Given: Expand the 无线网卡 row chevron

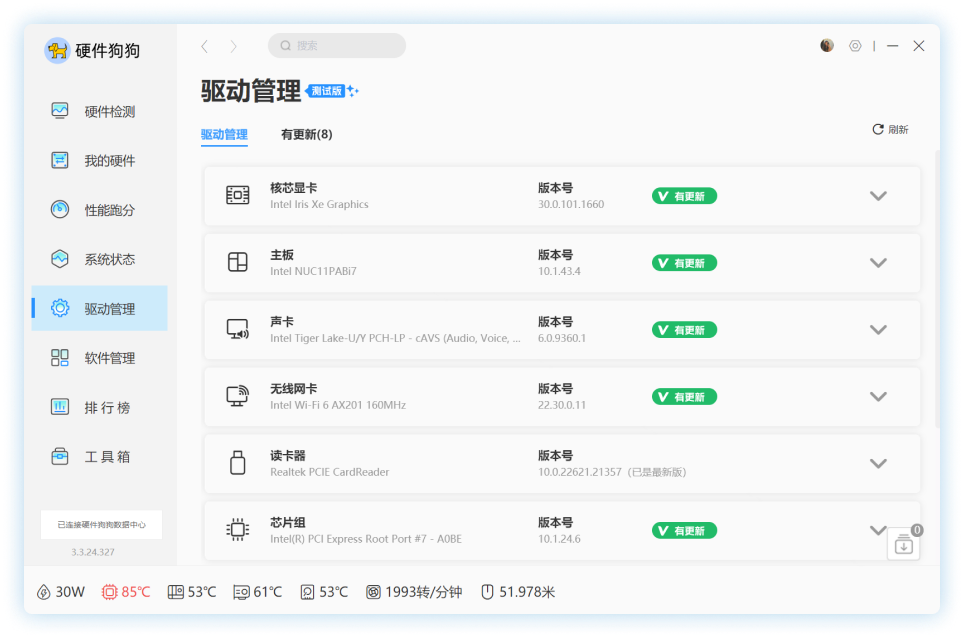Looking at the screenshot, I should (x=879, y=397).
